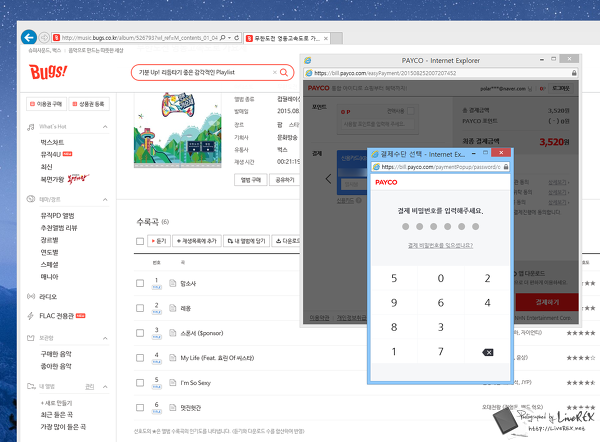Check the checkbox for track 1
600x442 pixels.
140,283
